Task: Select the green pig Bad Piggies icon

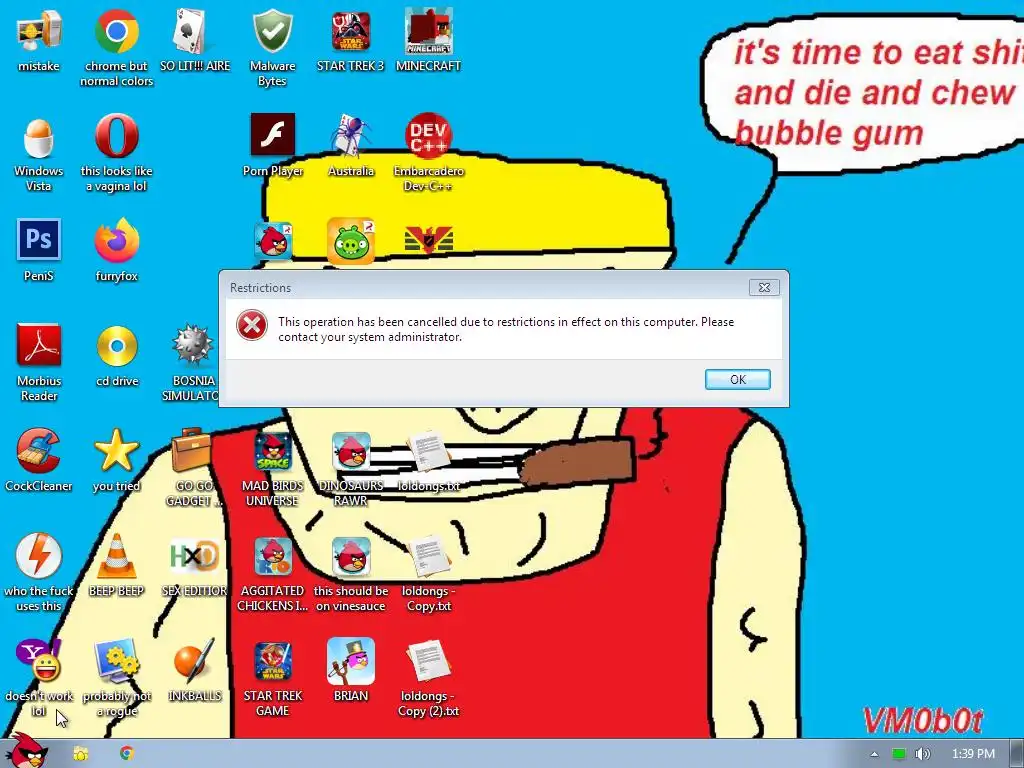Action: (351, 242)
